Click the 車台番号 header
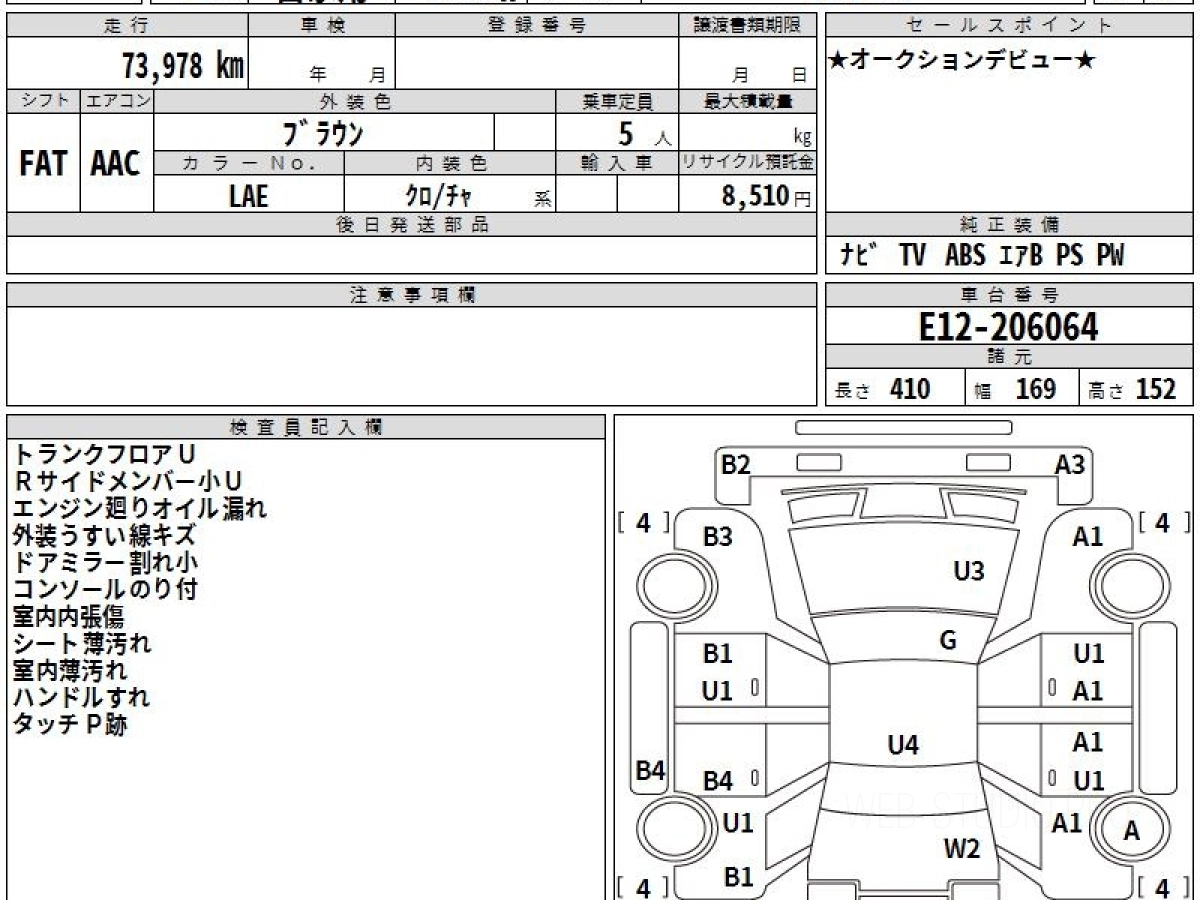1200x900 pixels. [x=1010, y=295]
